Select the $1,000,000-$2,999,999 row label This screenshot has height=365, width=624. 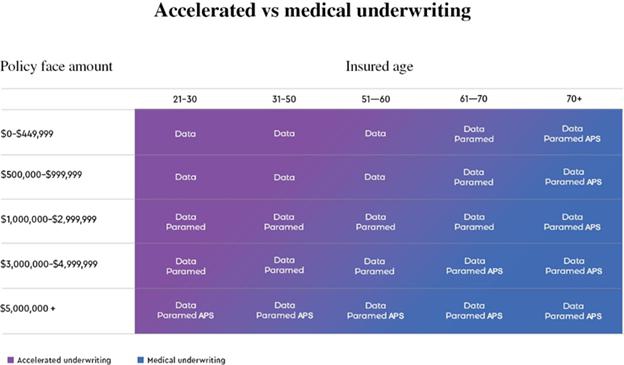point(49,219)
